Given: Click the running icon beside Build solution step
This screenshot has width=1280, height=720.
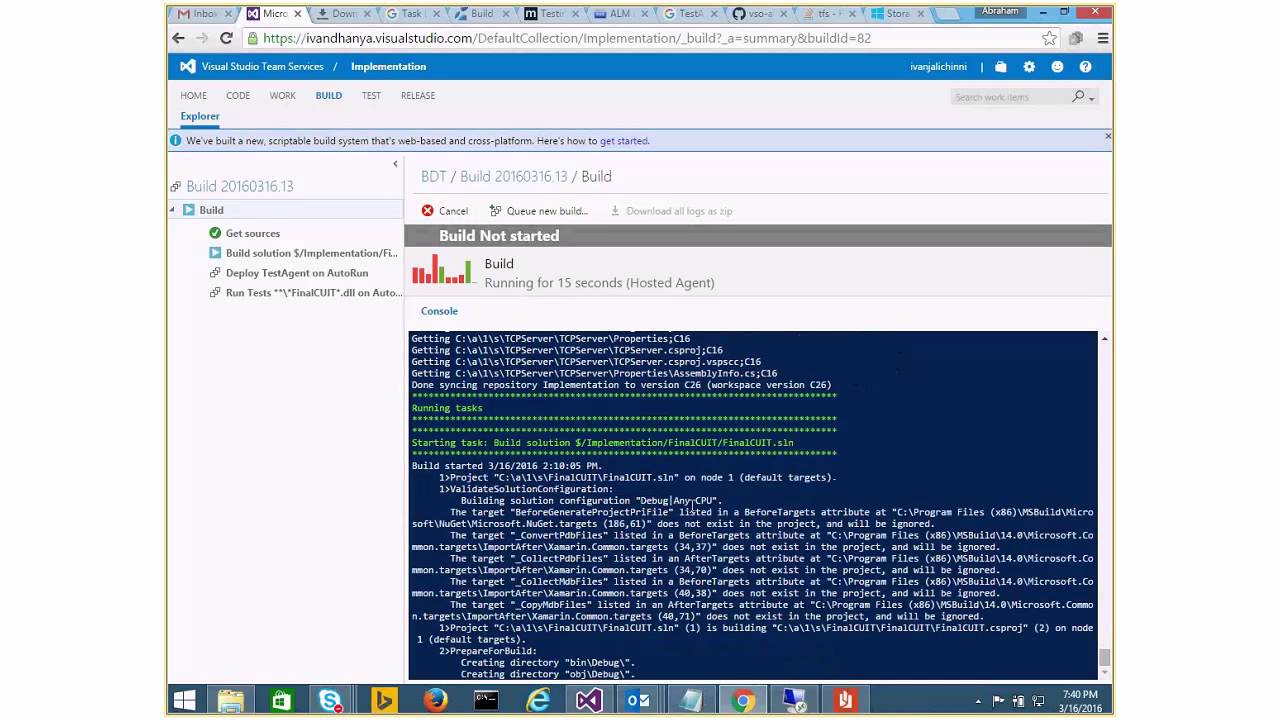Looking at the screenshot, I should (215, 253).
